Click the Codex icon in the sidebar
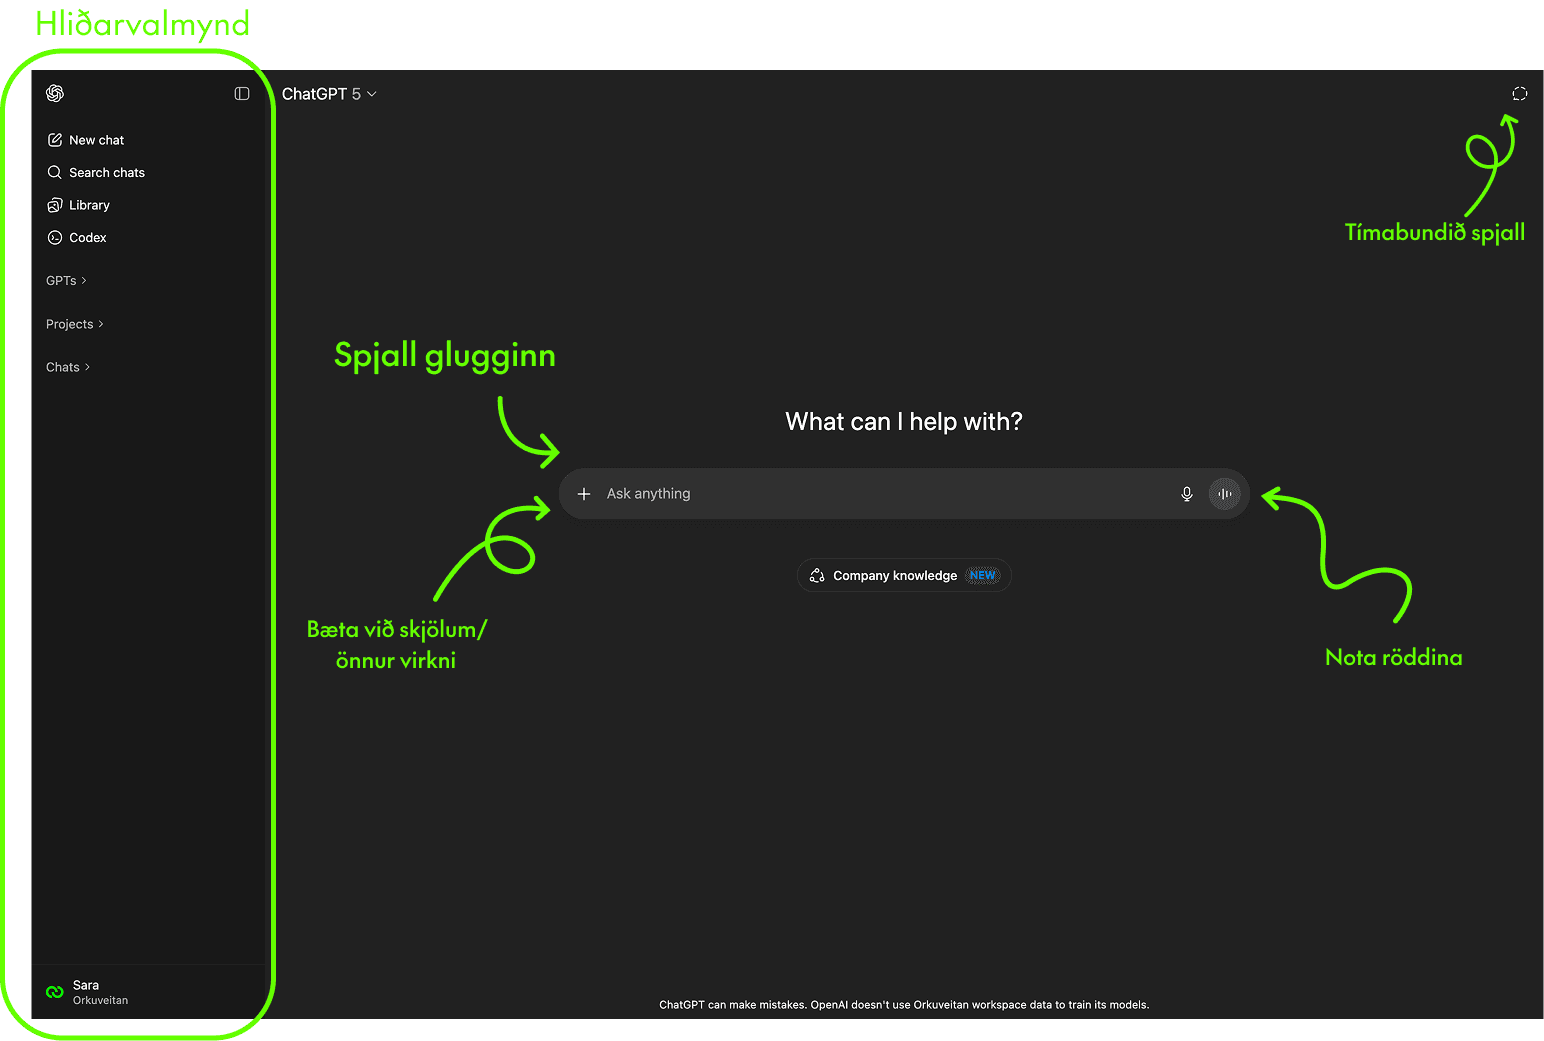 pos(55,238)
